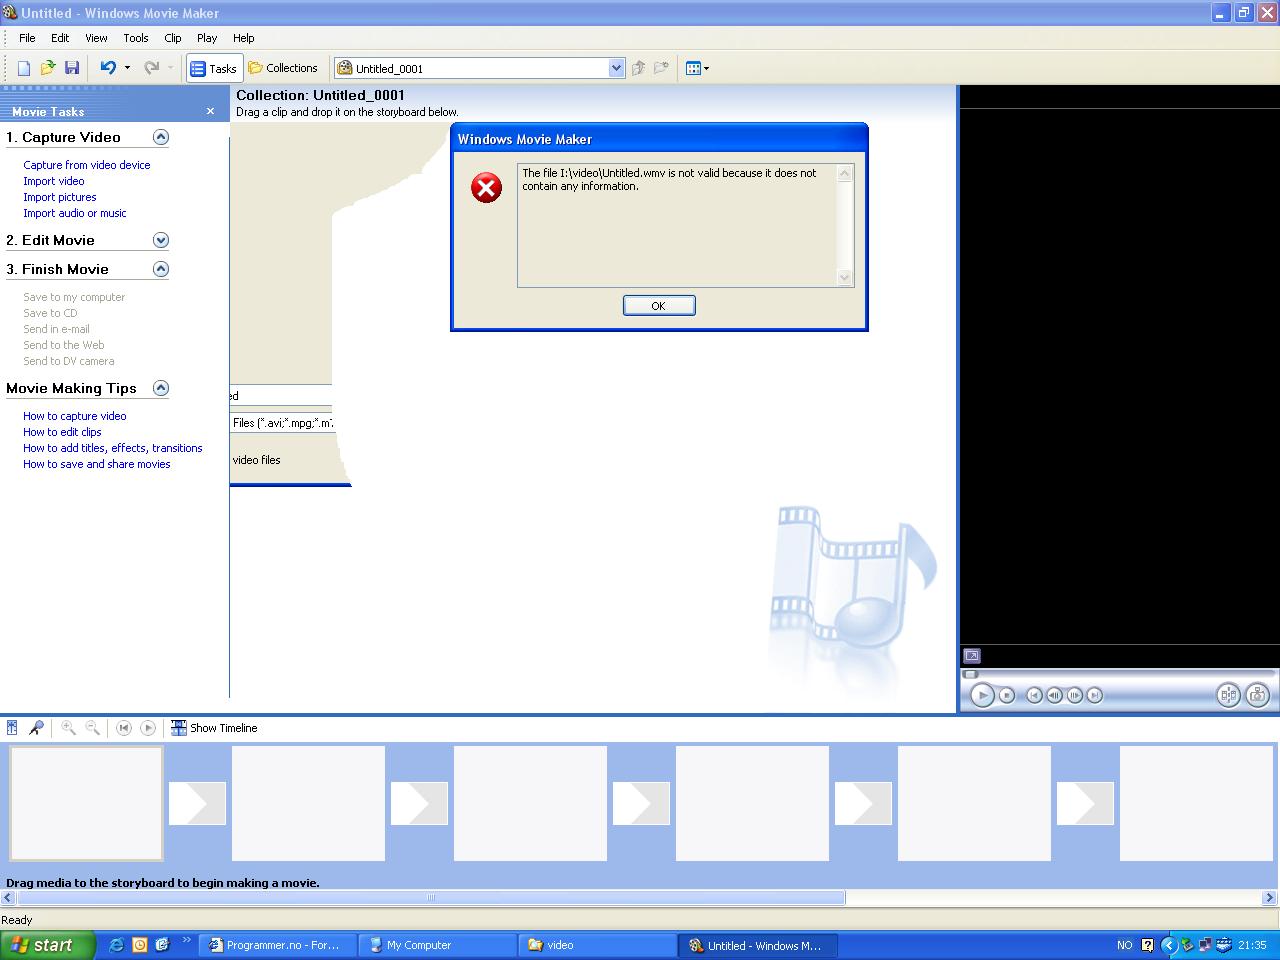Open the Clip menu
The width and height of the screenshot is (1280, 960).
(173, 38)
